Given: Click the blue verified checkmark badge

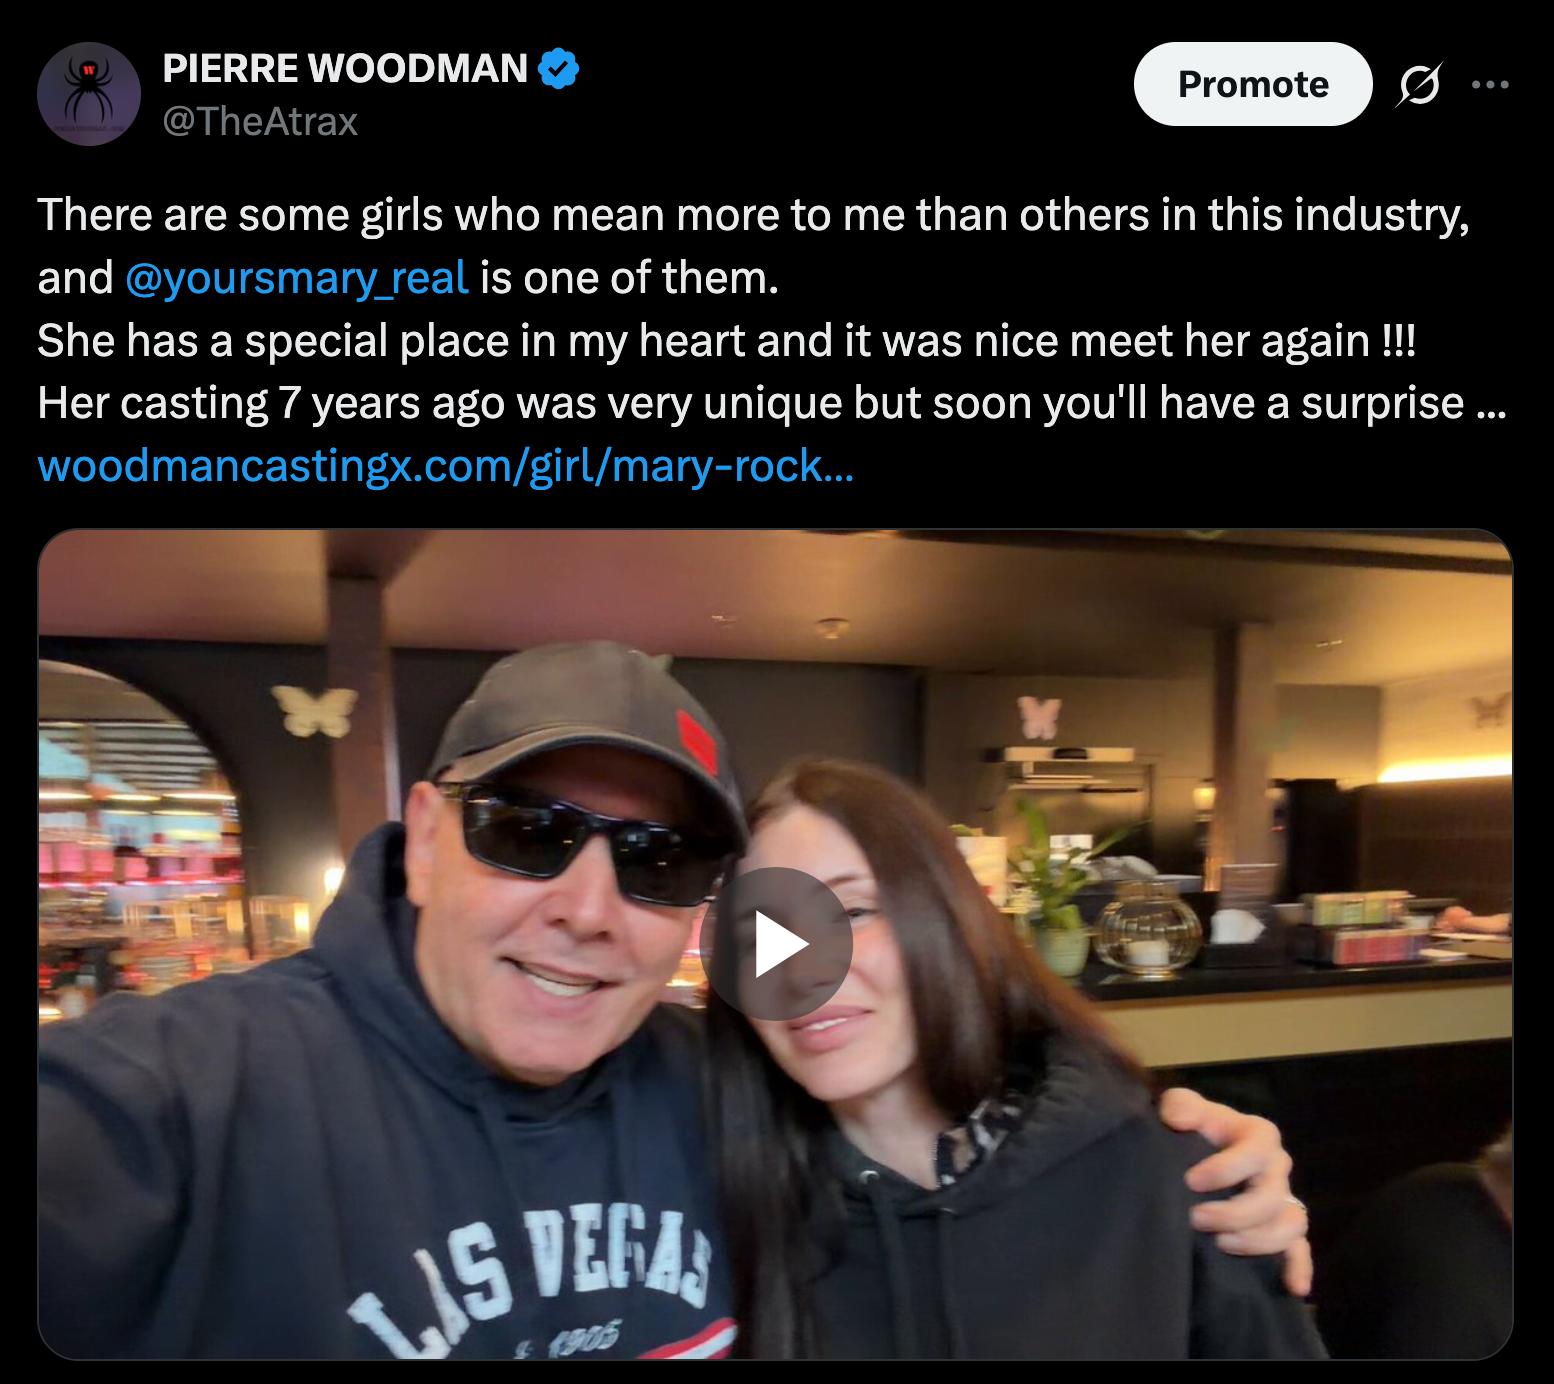Looking at the screenshot, I should tap(558, 69).
